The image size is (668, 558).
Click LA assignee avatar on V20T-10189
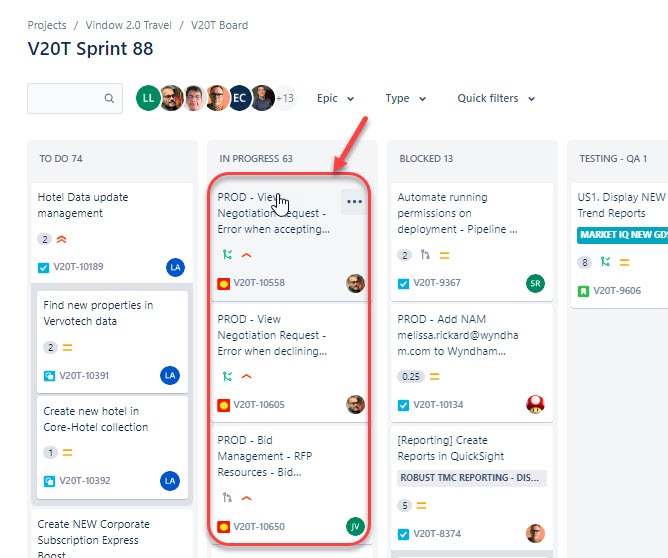[x=175, y=267]
